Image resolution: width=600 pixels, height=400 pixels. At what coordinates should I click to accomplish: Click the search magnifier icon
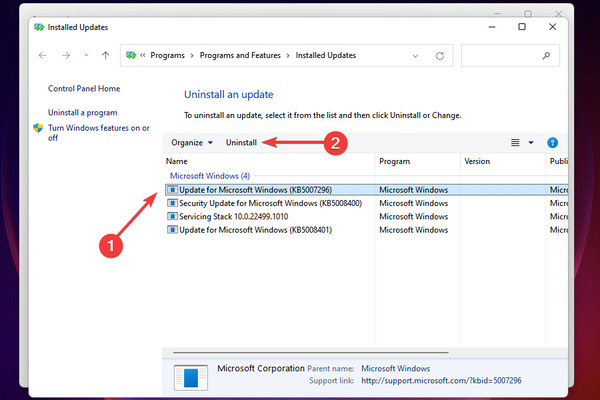[546, 56]
